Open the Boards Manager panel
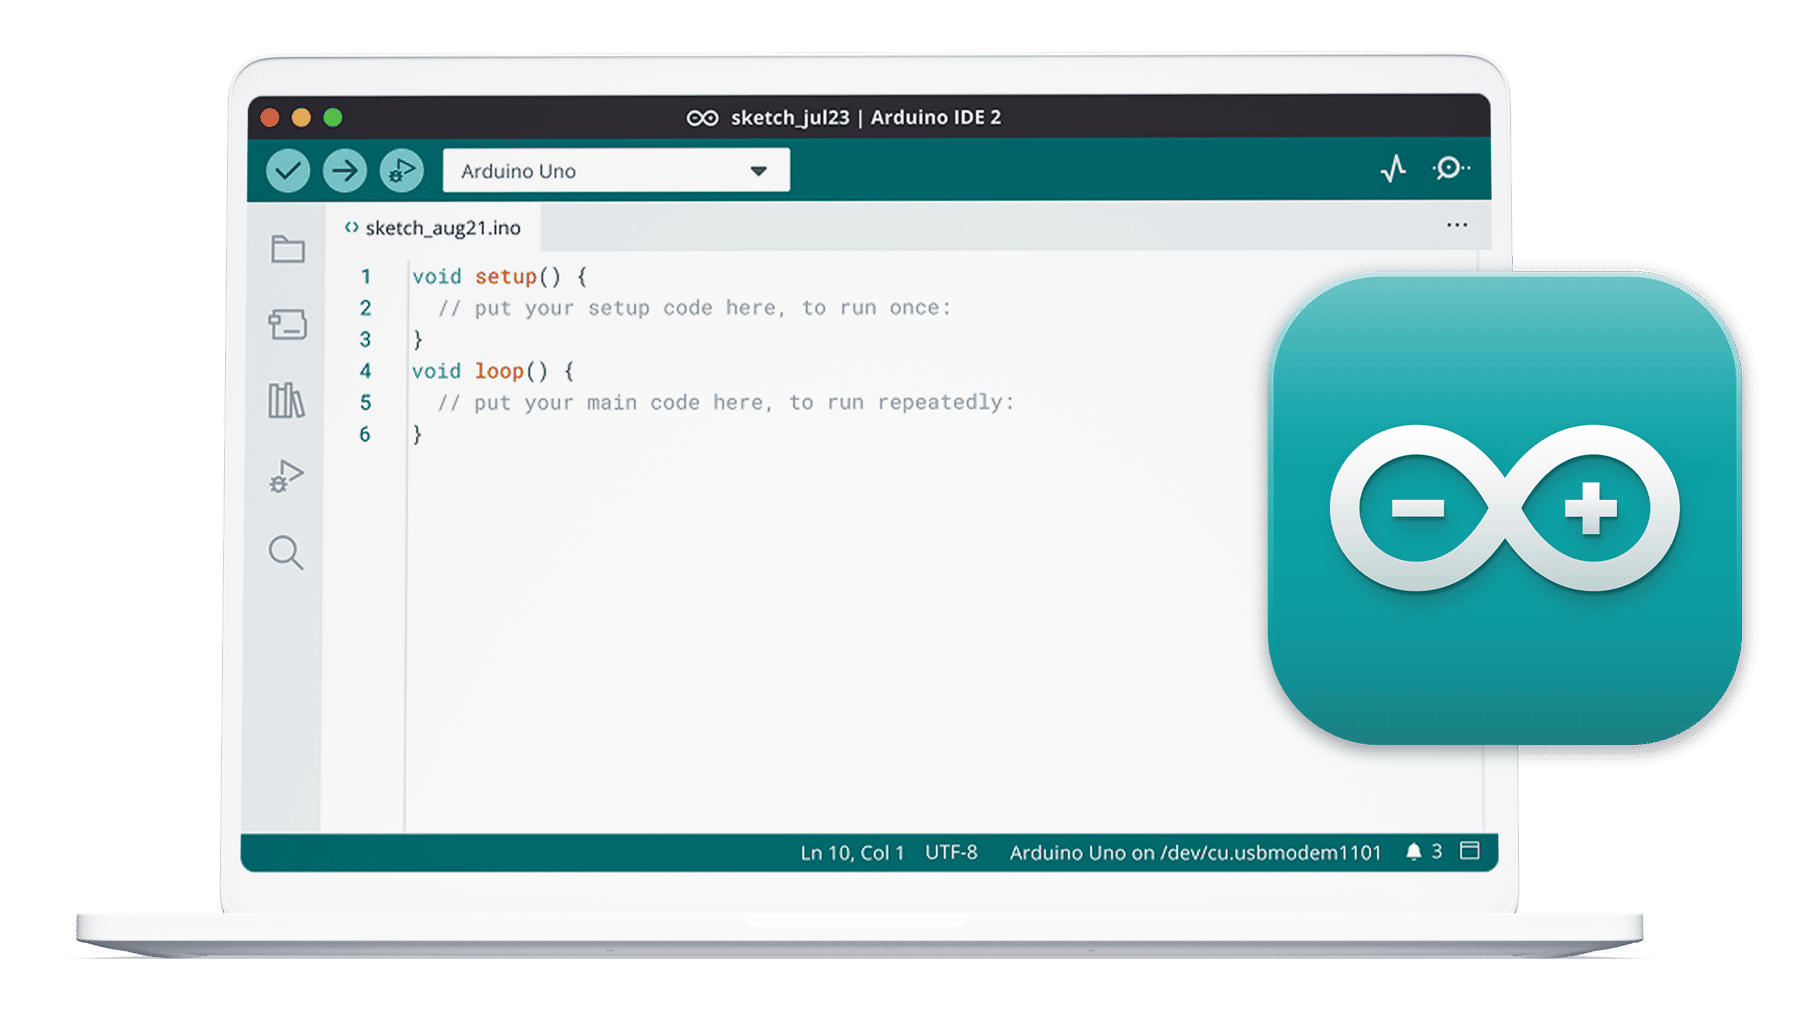The height and width of the screenshot is (1027, 1800). coord(287,326)
